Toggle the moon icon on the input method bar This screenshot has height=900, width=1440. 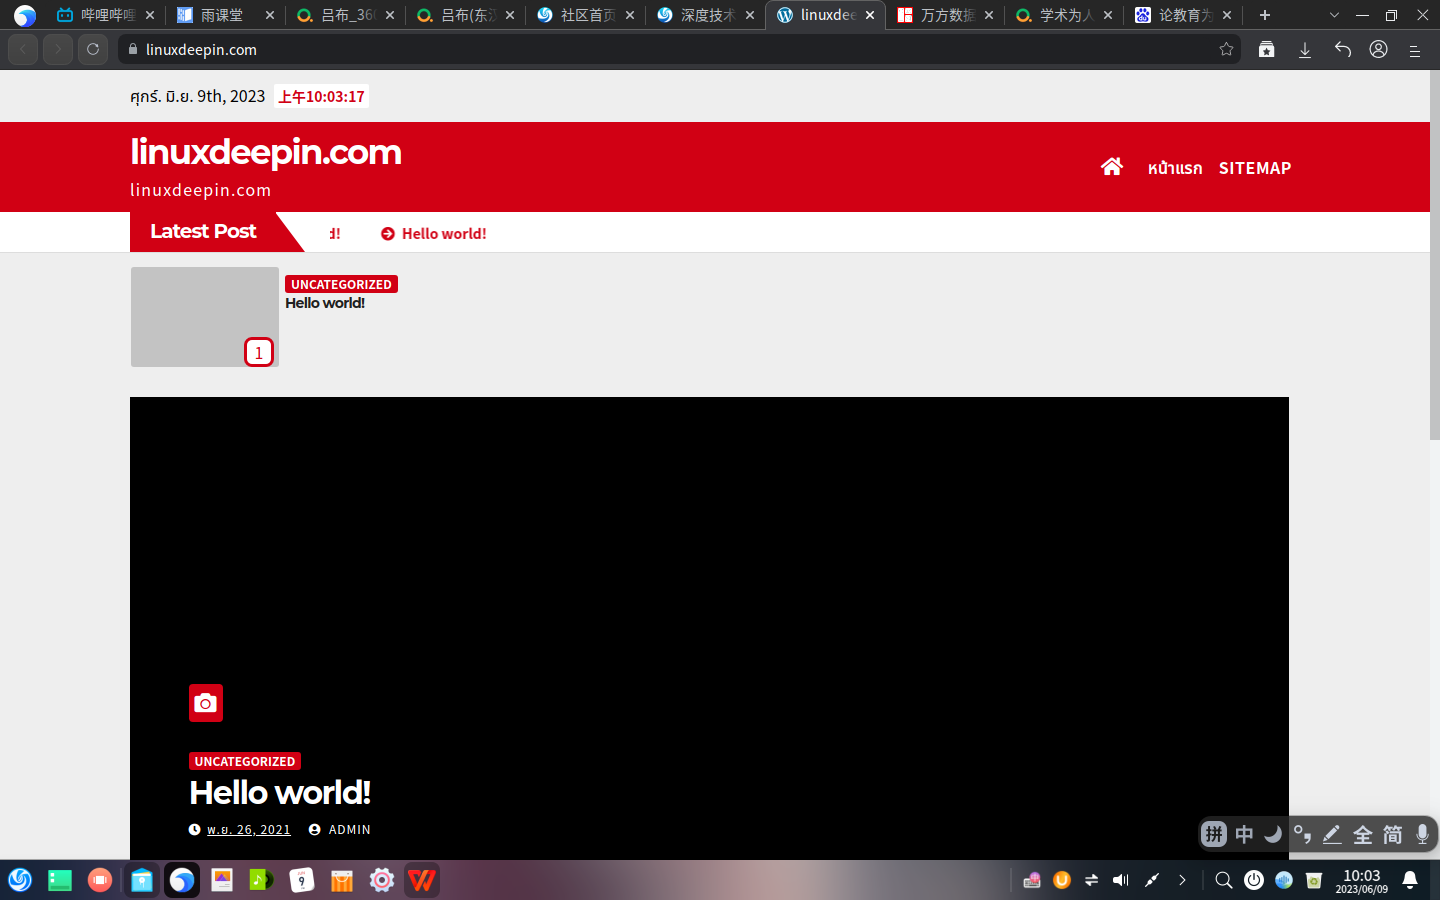point(1273,834)
